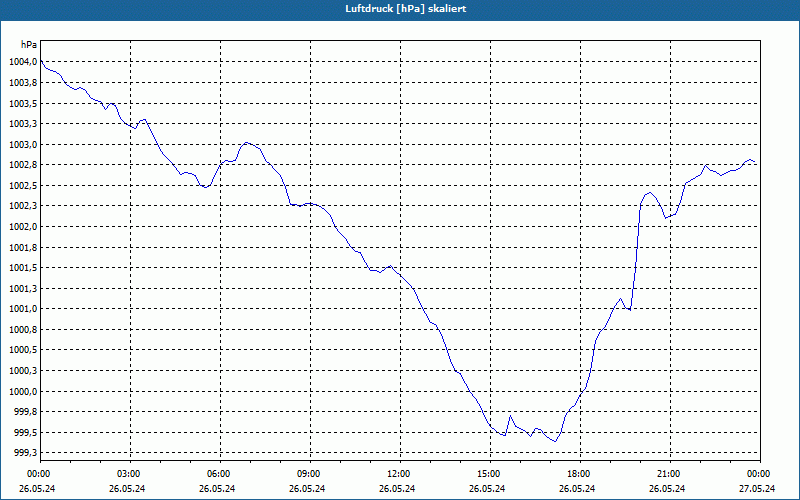
Task: Click the 26.05.24 date under 06:00
Action: click(x=217, y=489)
